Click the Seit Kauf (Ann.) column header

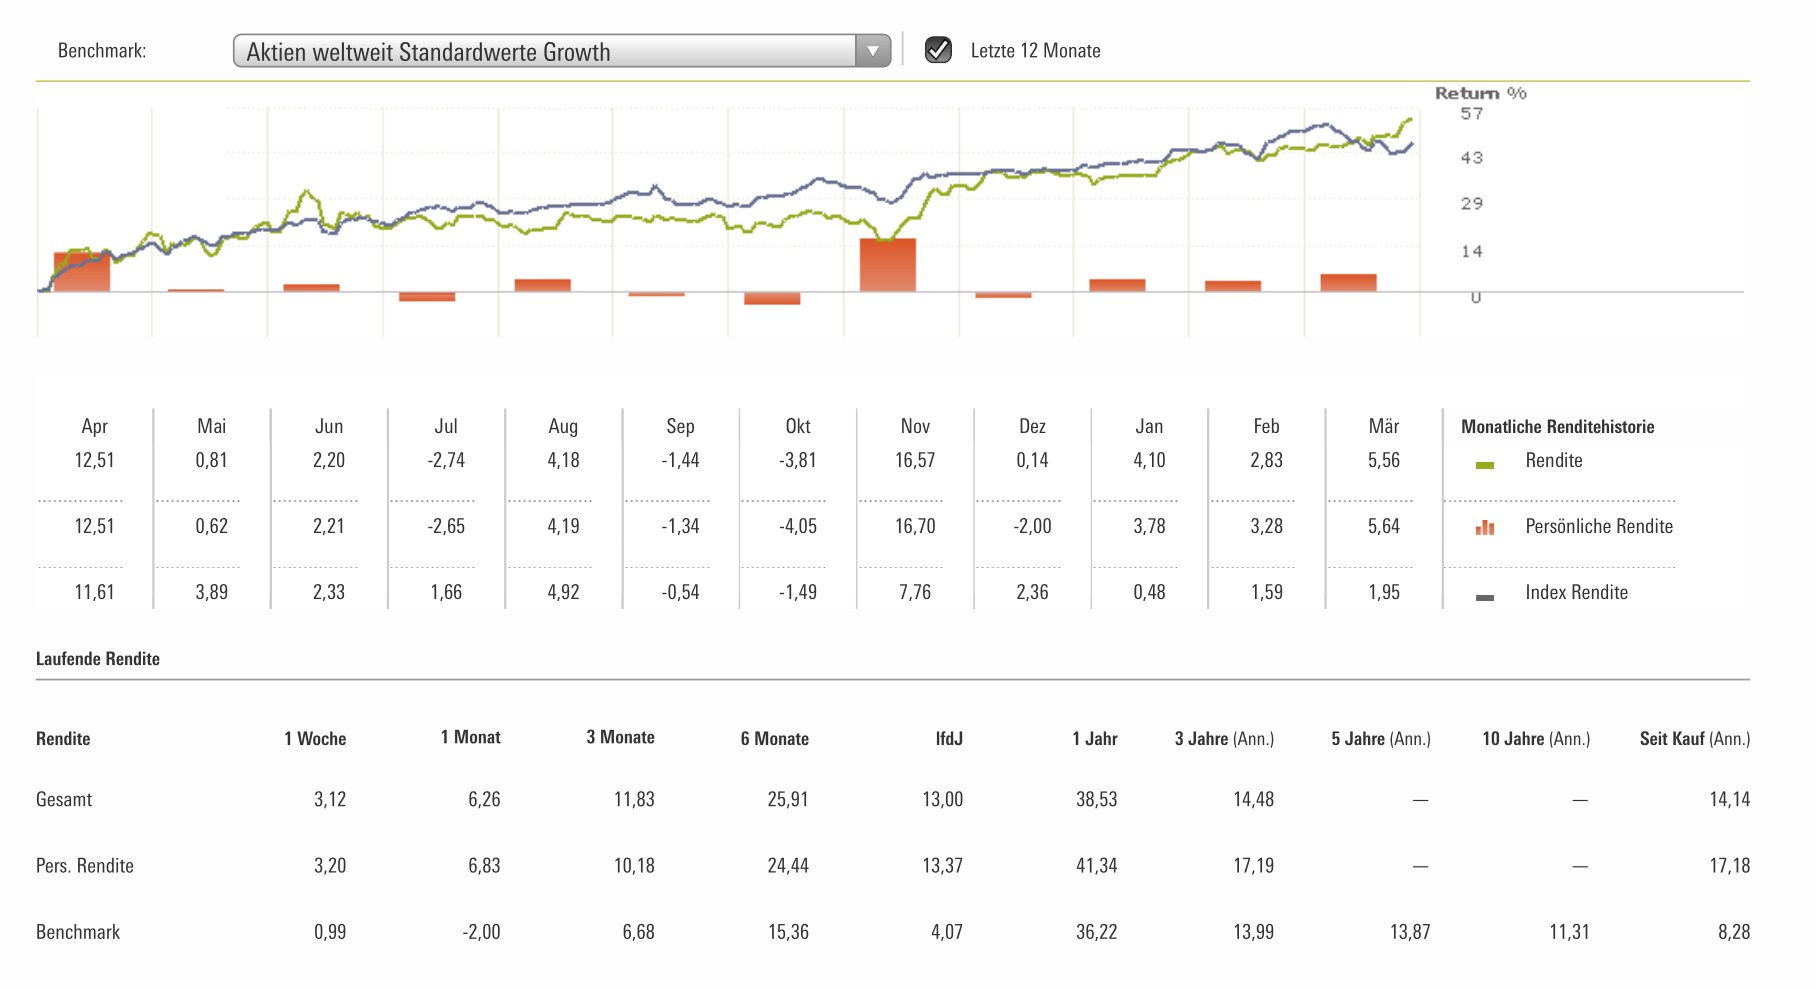pyautogui.click(x=1694, y=739)
